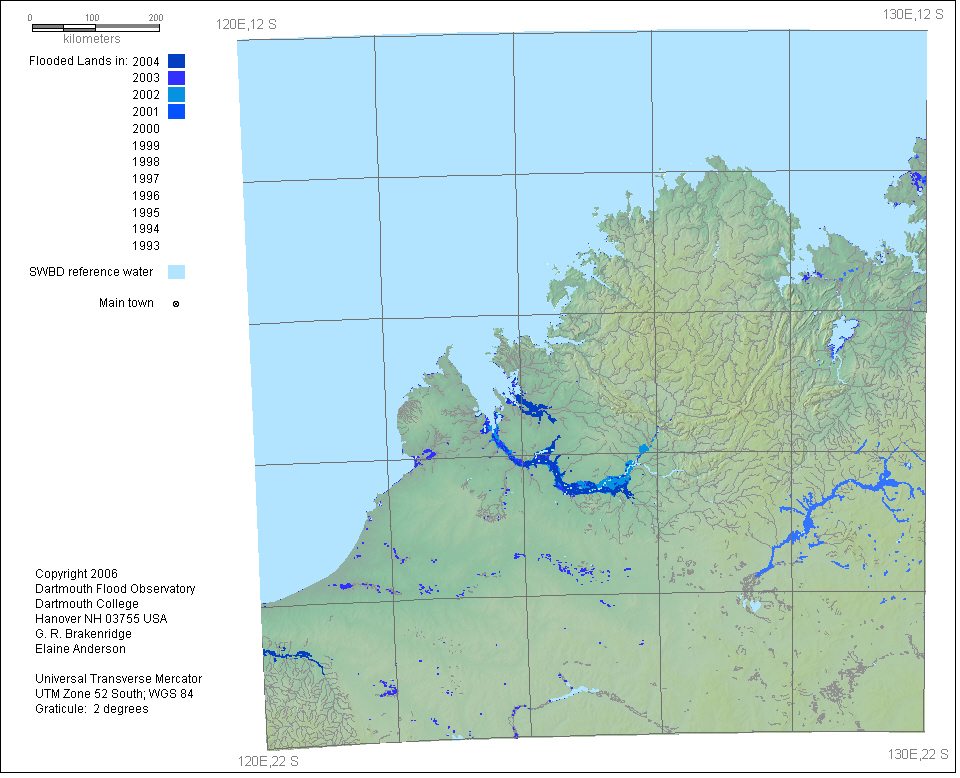960x778 pixels.
Task: Select the 2003 flood legend swatch
Action: pyautogui.click(x=176, y=78)
